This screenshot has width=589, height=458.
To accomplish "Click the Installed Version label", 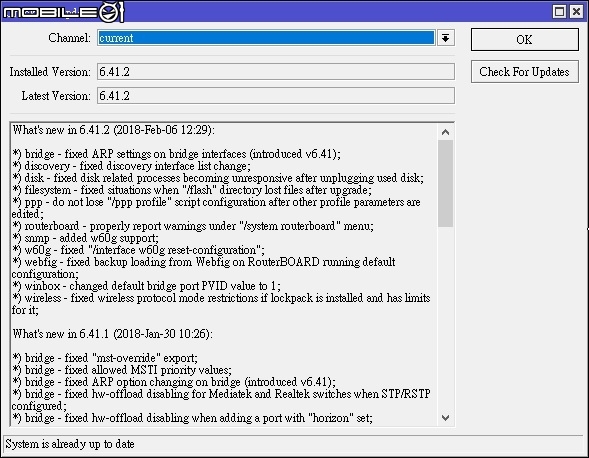I will tap(50, 72).
